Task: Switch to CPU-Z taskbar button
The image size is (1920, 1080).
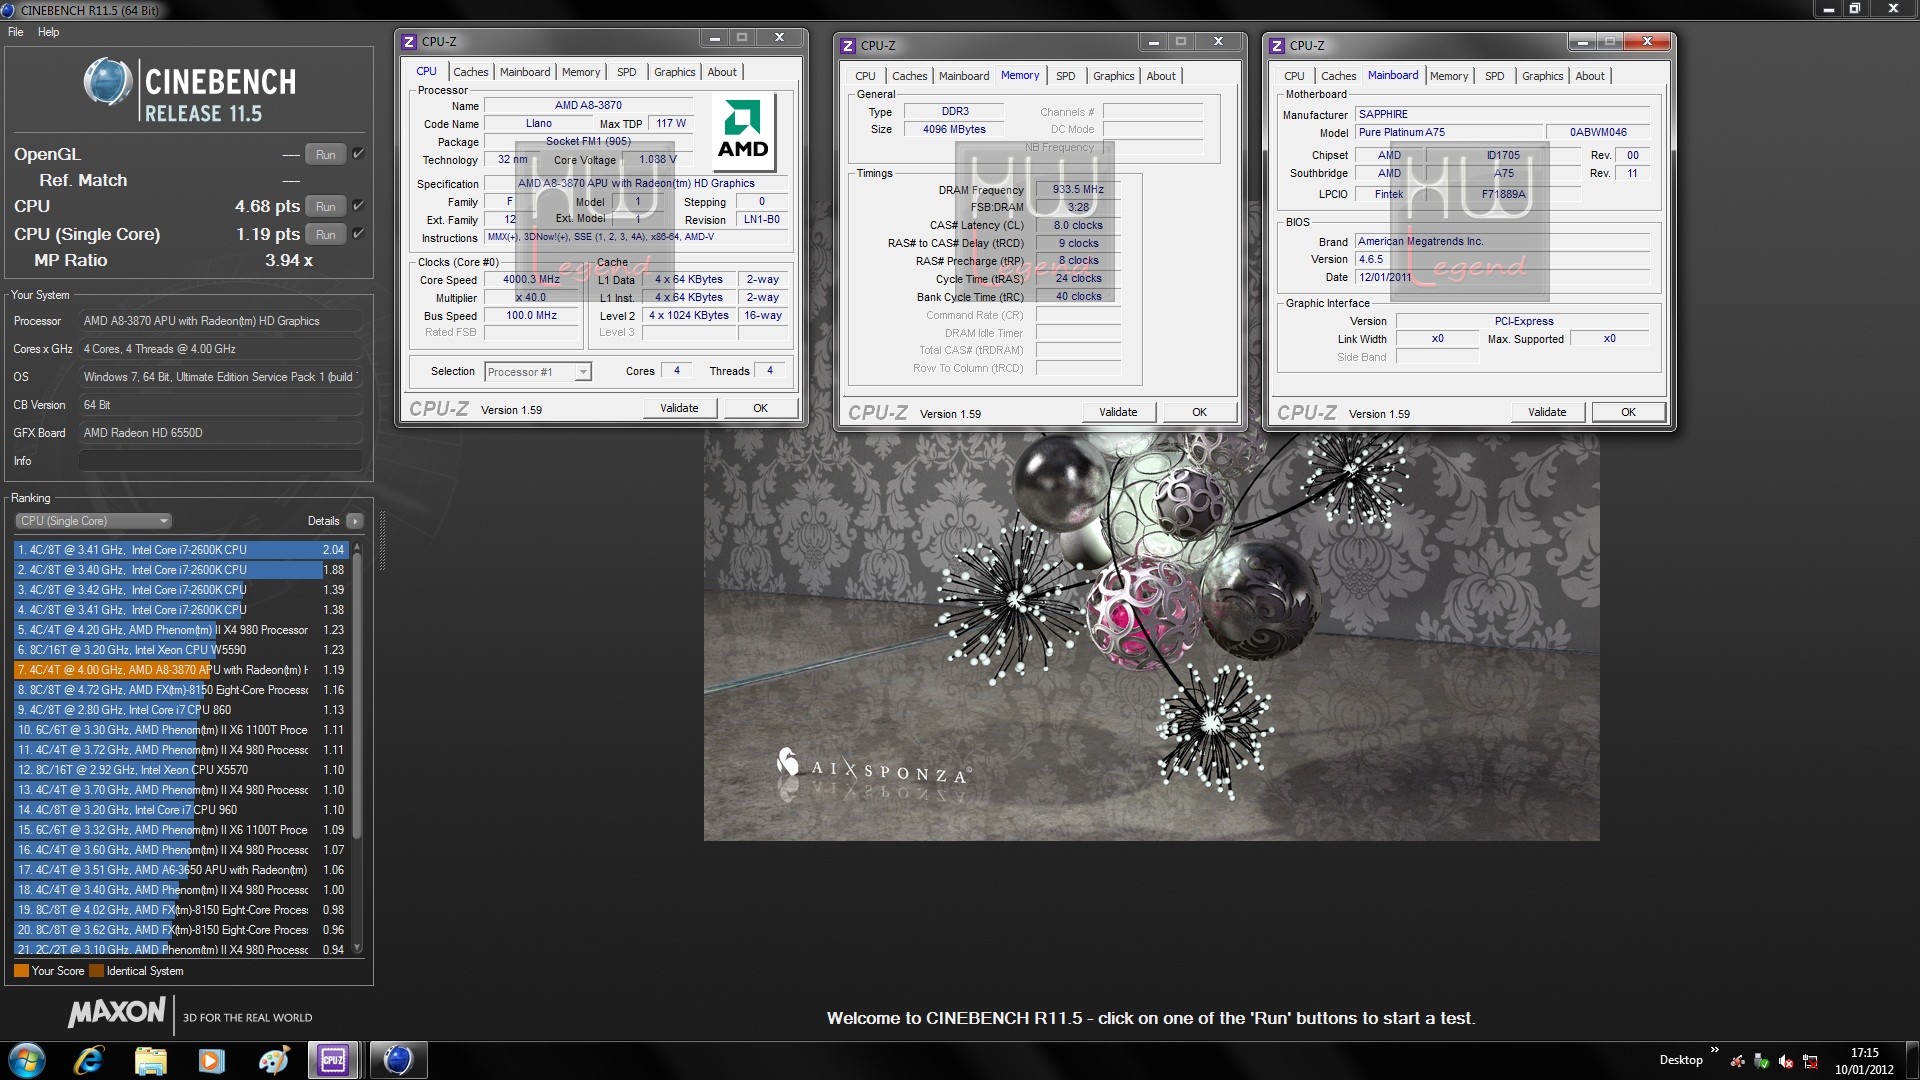Action: 333,1060
